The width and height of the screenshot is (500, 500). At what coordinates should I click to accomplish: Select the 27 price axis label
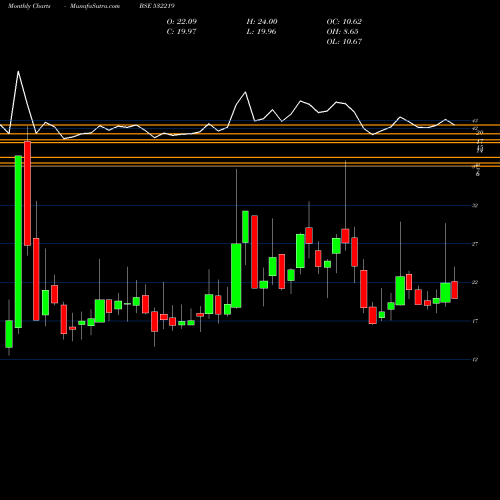pos(475,244)
